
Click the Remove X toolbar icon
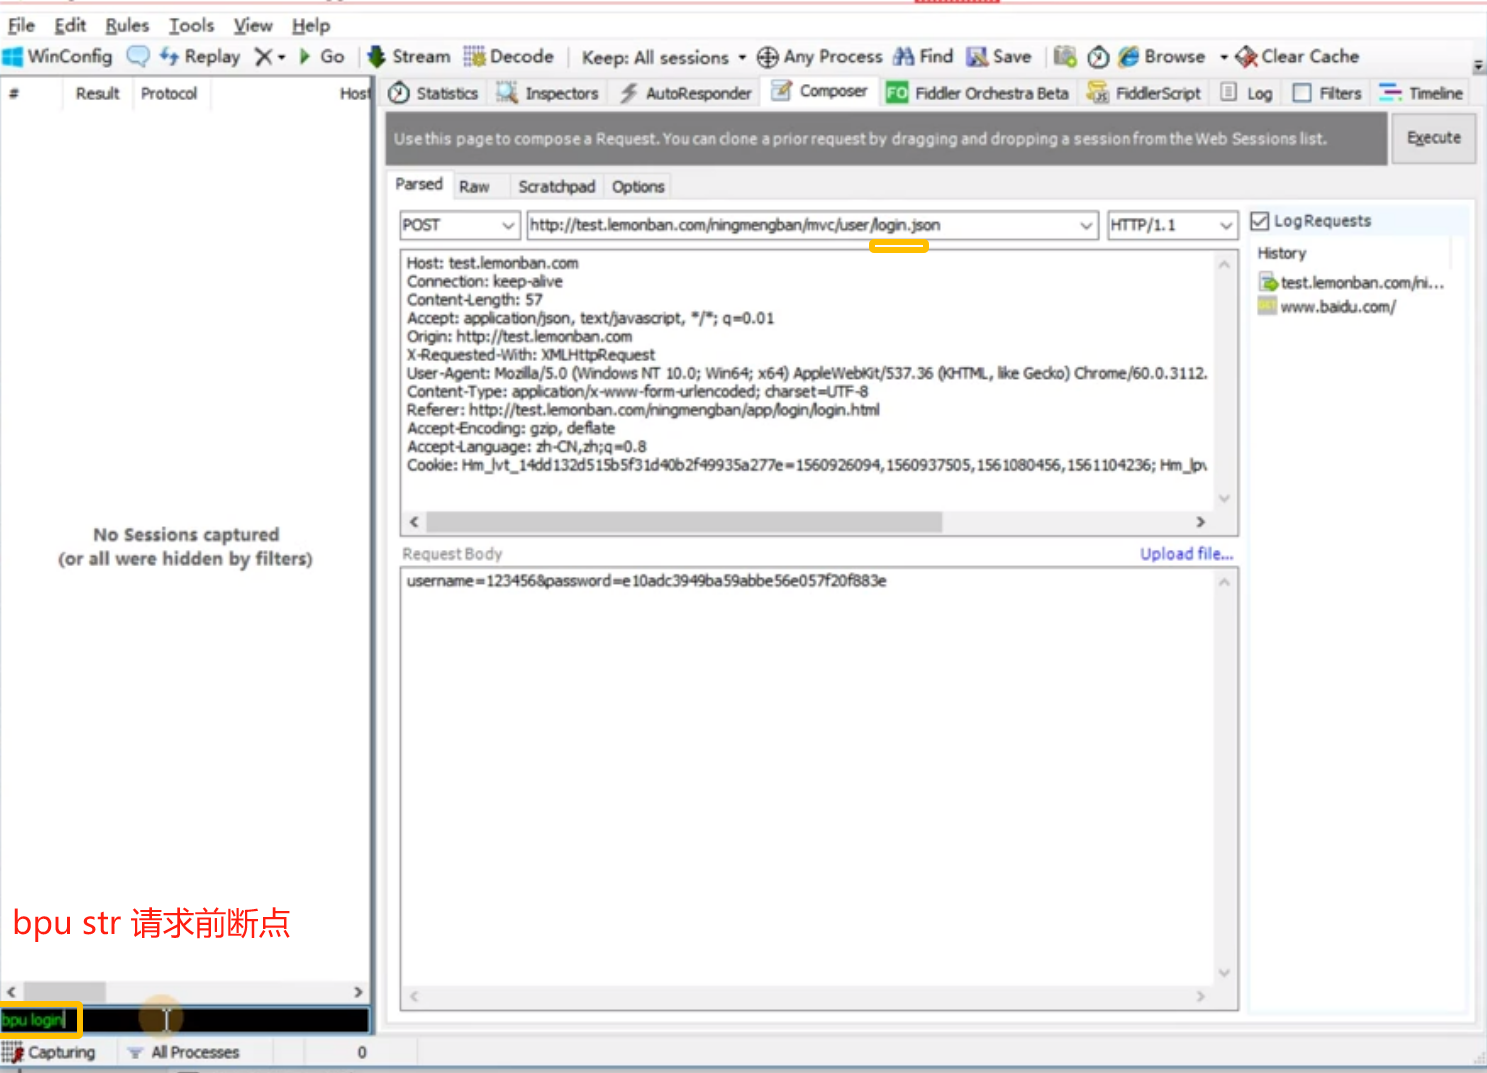pyautogui.click(x=263, y=57)
